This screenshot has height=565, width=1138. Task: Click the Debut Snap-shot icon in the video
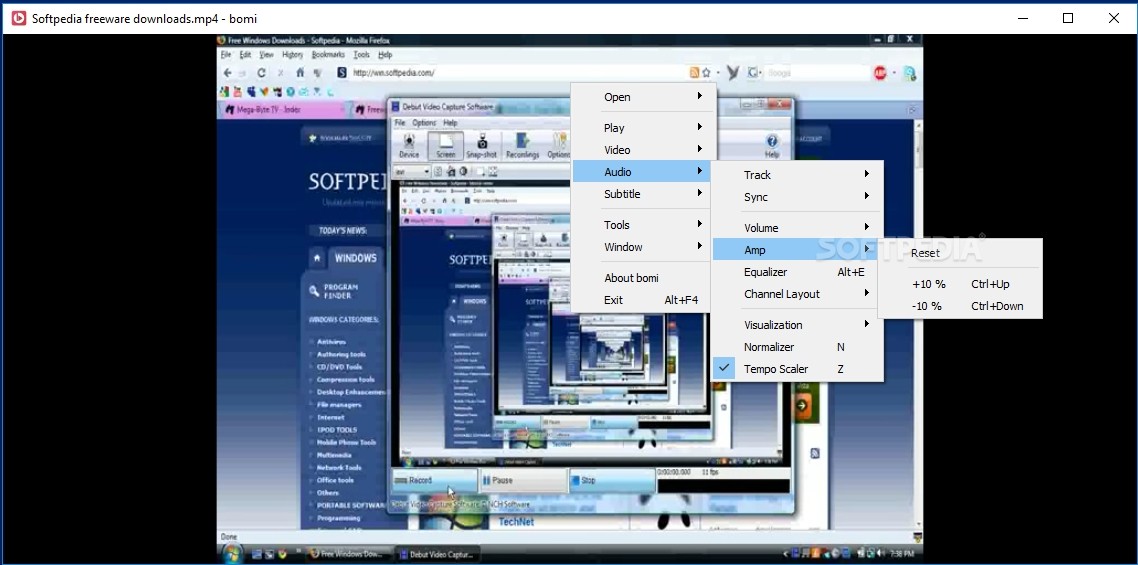point(480,146)
